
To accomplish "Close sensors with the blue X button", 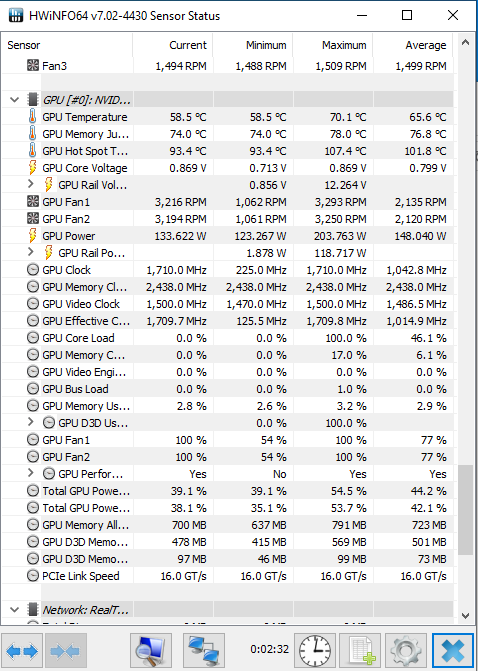I will point(453,651).
